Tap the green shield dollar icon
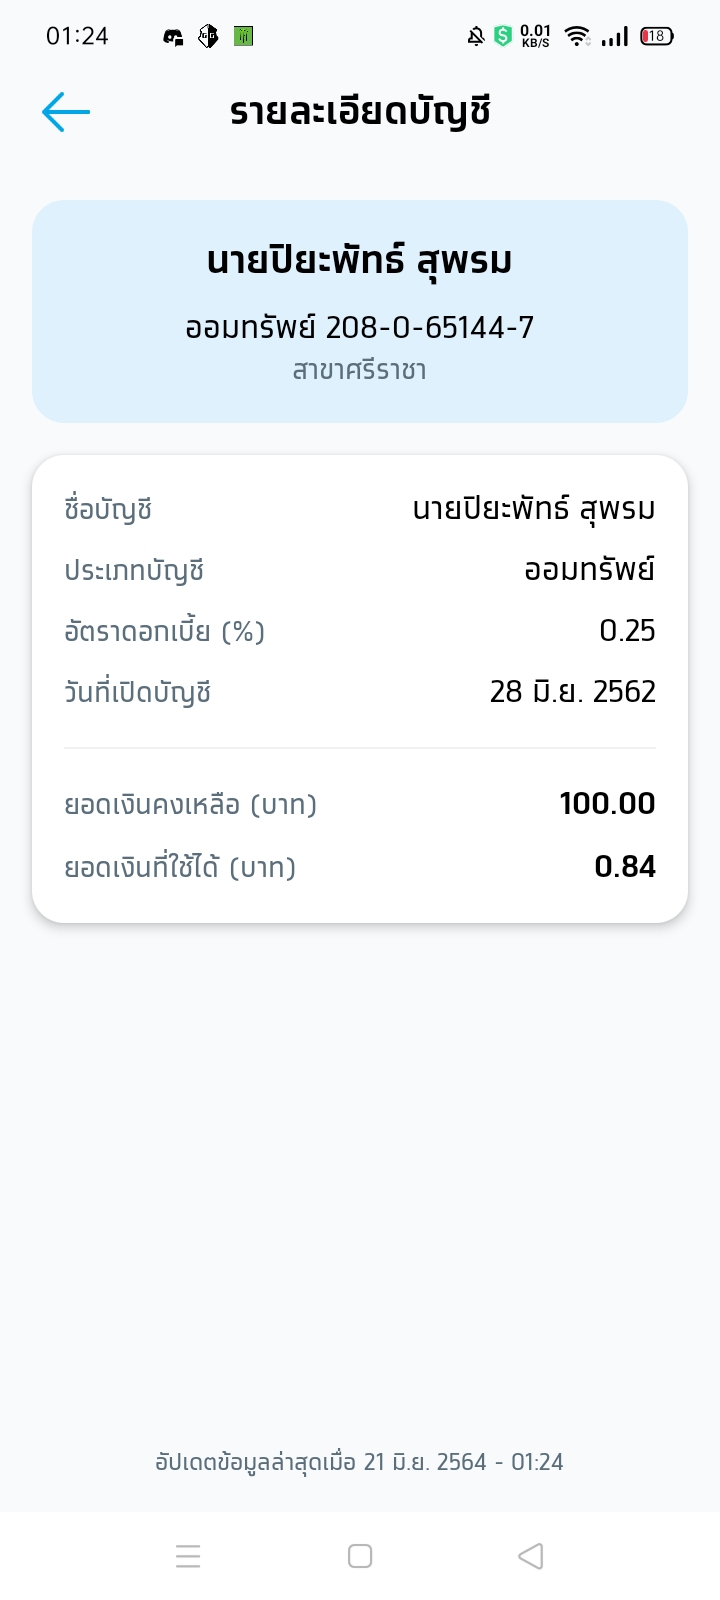 [x=503, y=37]
